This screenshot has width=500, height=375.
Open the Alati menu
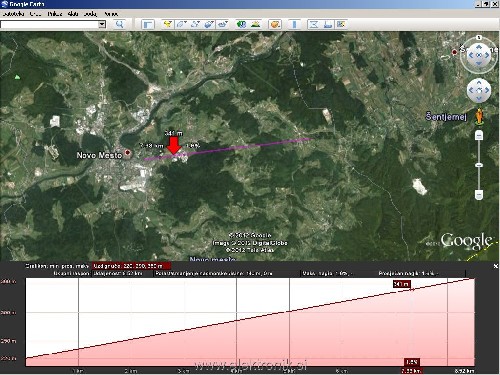(x=73, y=14)
